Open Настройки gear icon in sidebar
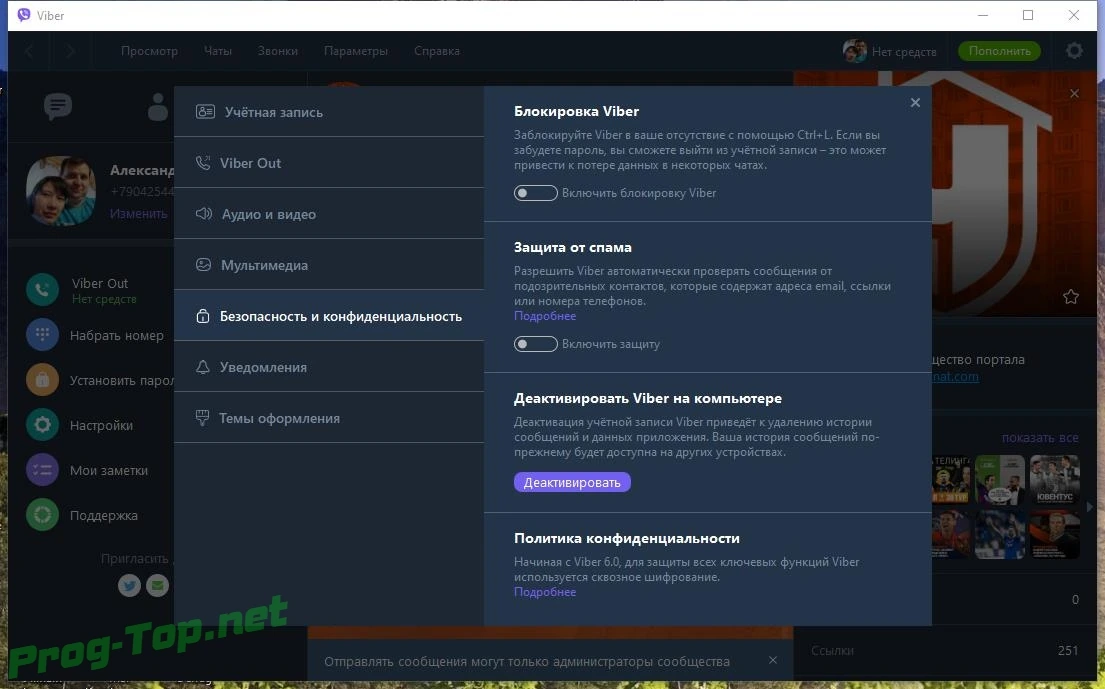The image size is (1105, 689). coord(42,425)
